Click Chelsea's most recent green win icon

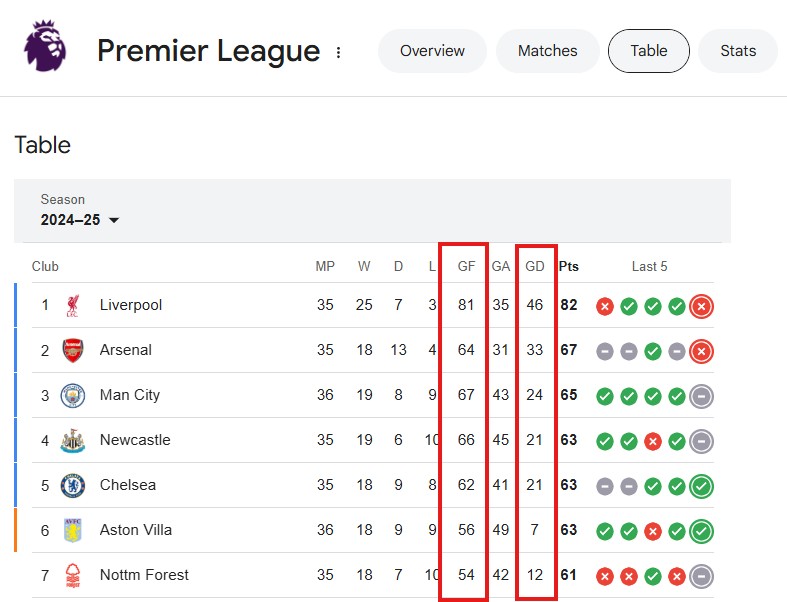pos(701,486)
